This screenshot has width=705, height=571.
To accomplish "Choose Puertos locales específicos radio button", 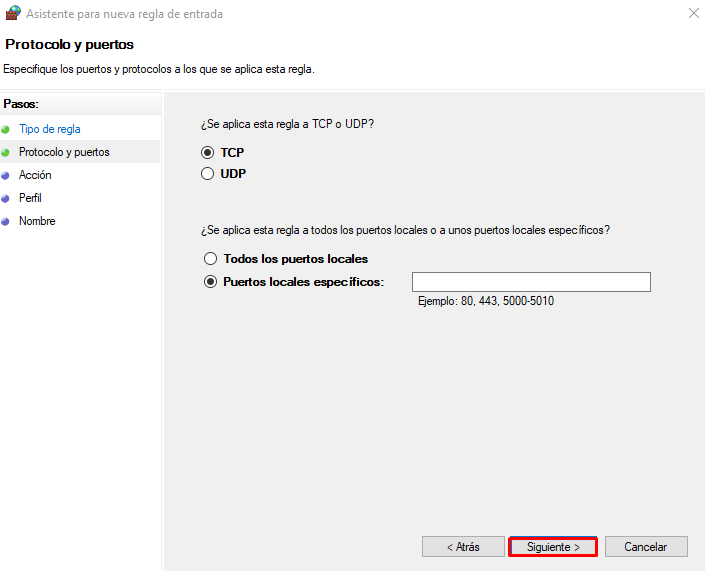I will (210, 282).
